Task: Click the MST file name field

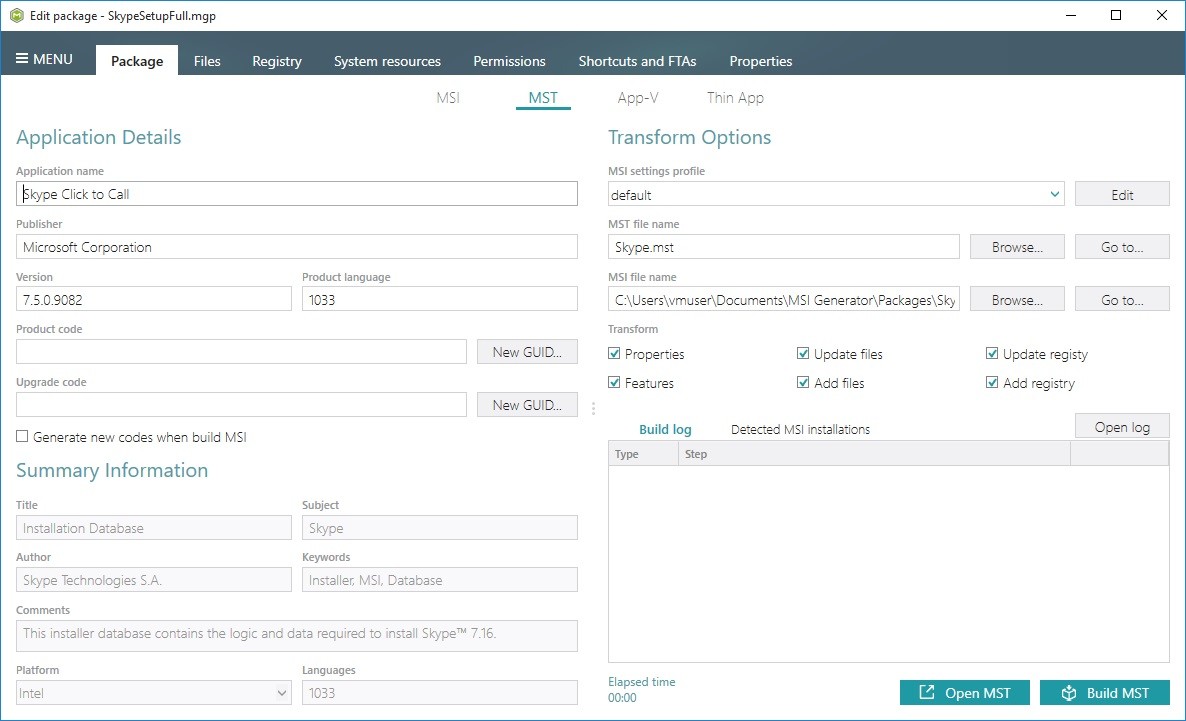Action: (x=784, y=247)
